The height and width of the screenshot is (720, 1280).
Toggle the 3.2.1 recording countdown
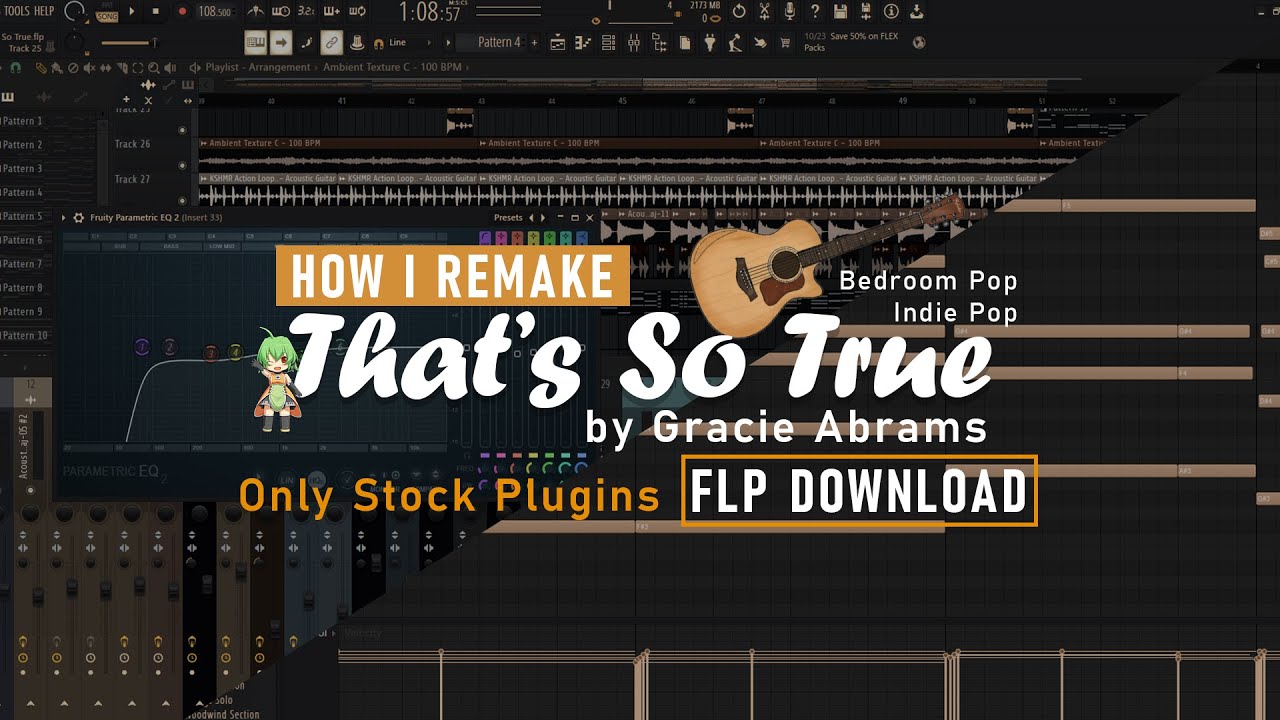click(x=306, y=12)
